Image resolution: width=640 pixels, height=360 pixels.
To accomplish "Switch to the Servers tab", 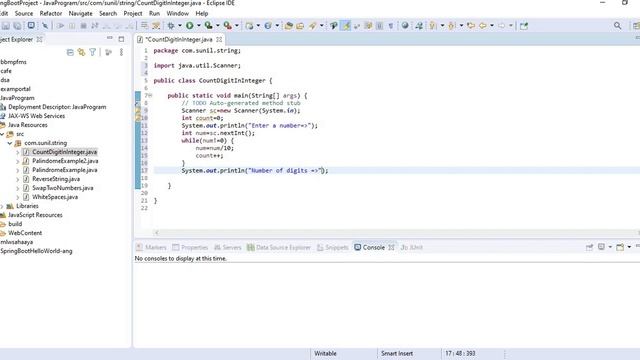I will (x=228, y=247).
